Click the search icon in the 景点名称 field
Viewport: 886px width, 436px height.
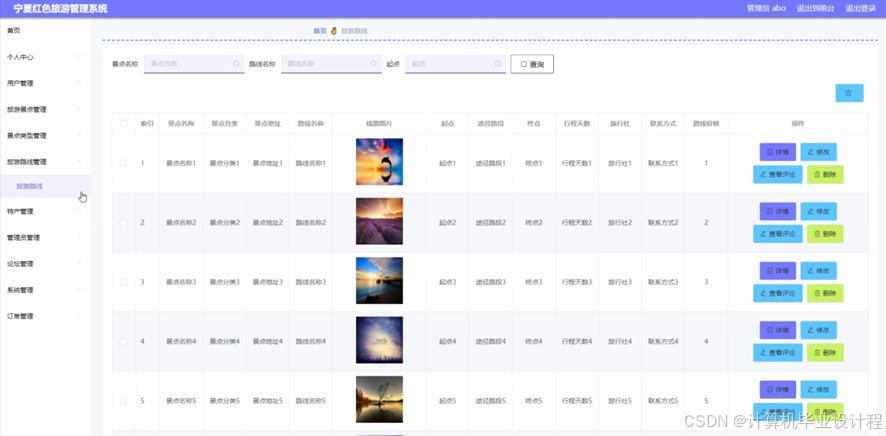click(236, 64)
